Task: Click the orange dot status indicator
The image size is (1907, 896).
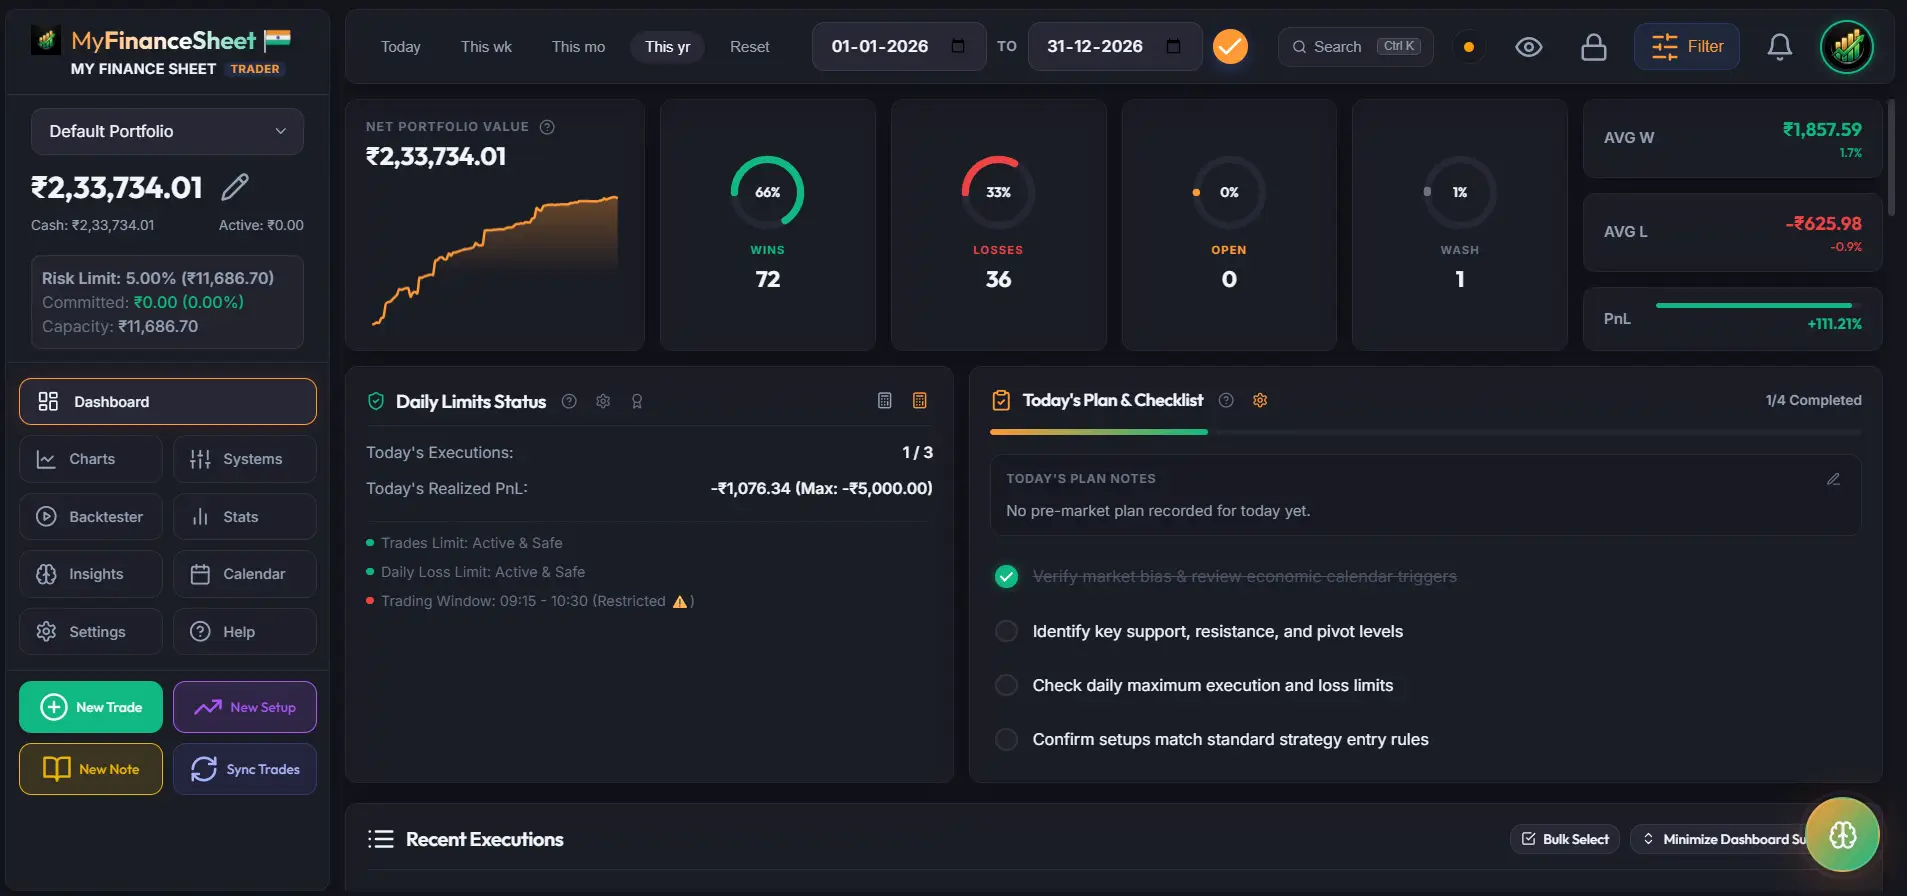Action: [x=1469, y=47]
